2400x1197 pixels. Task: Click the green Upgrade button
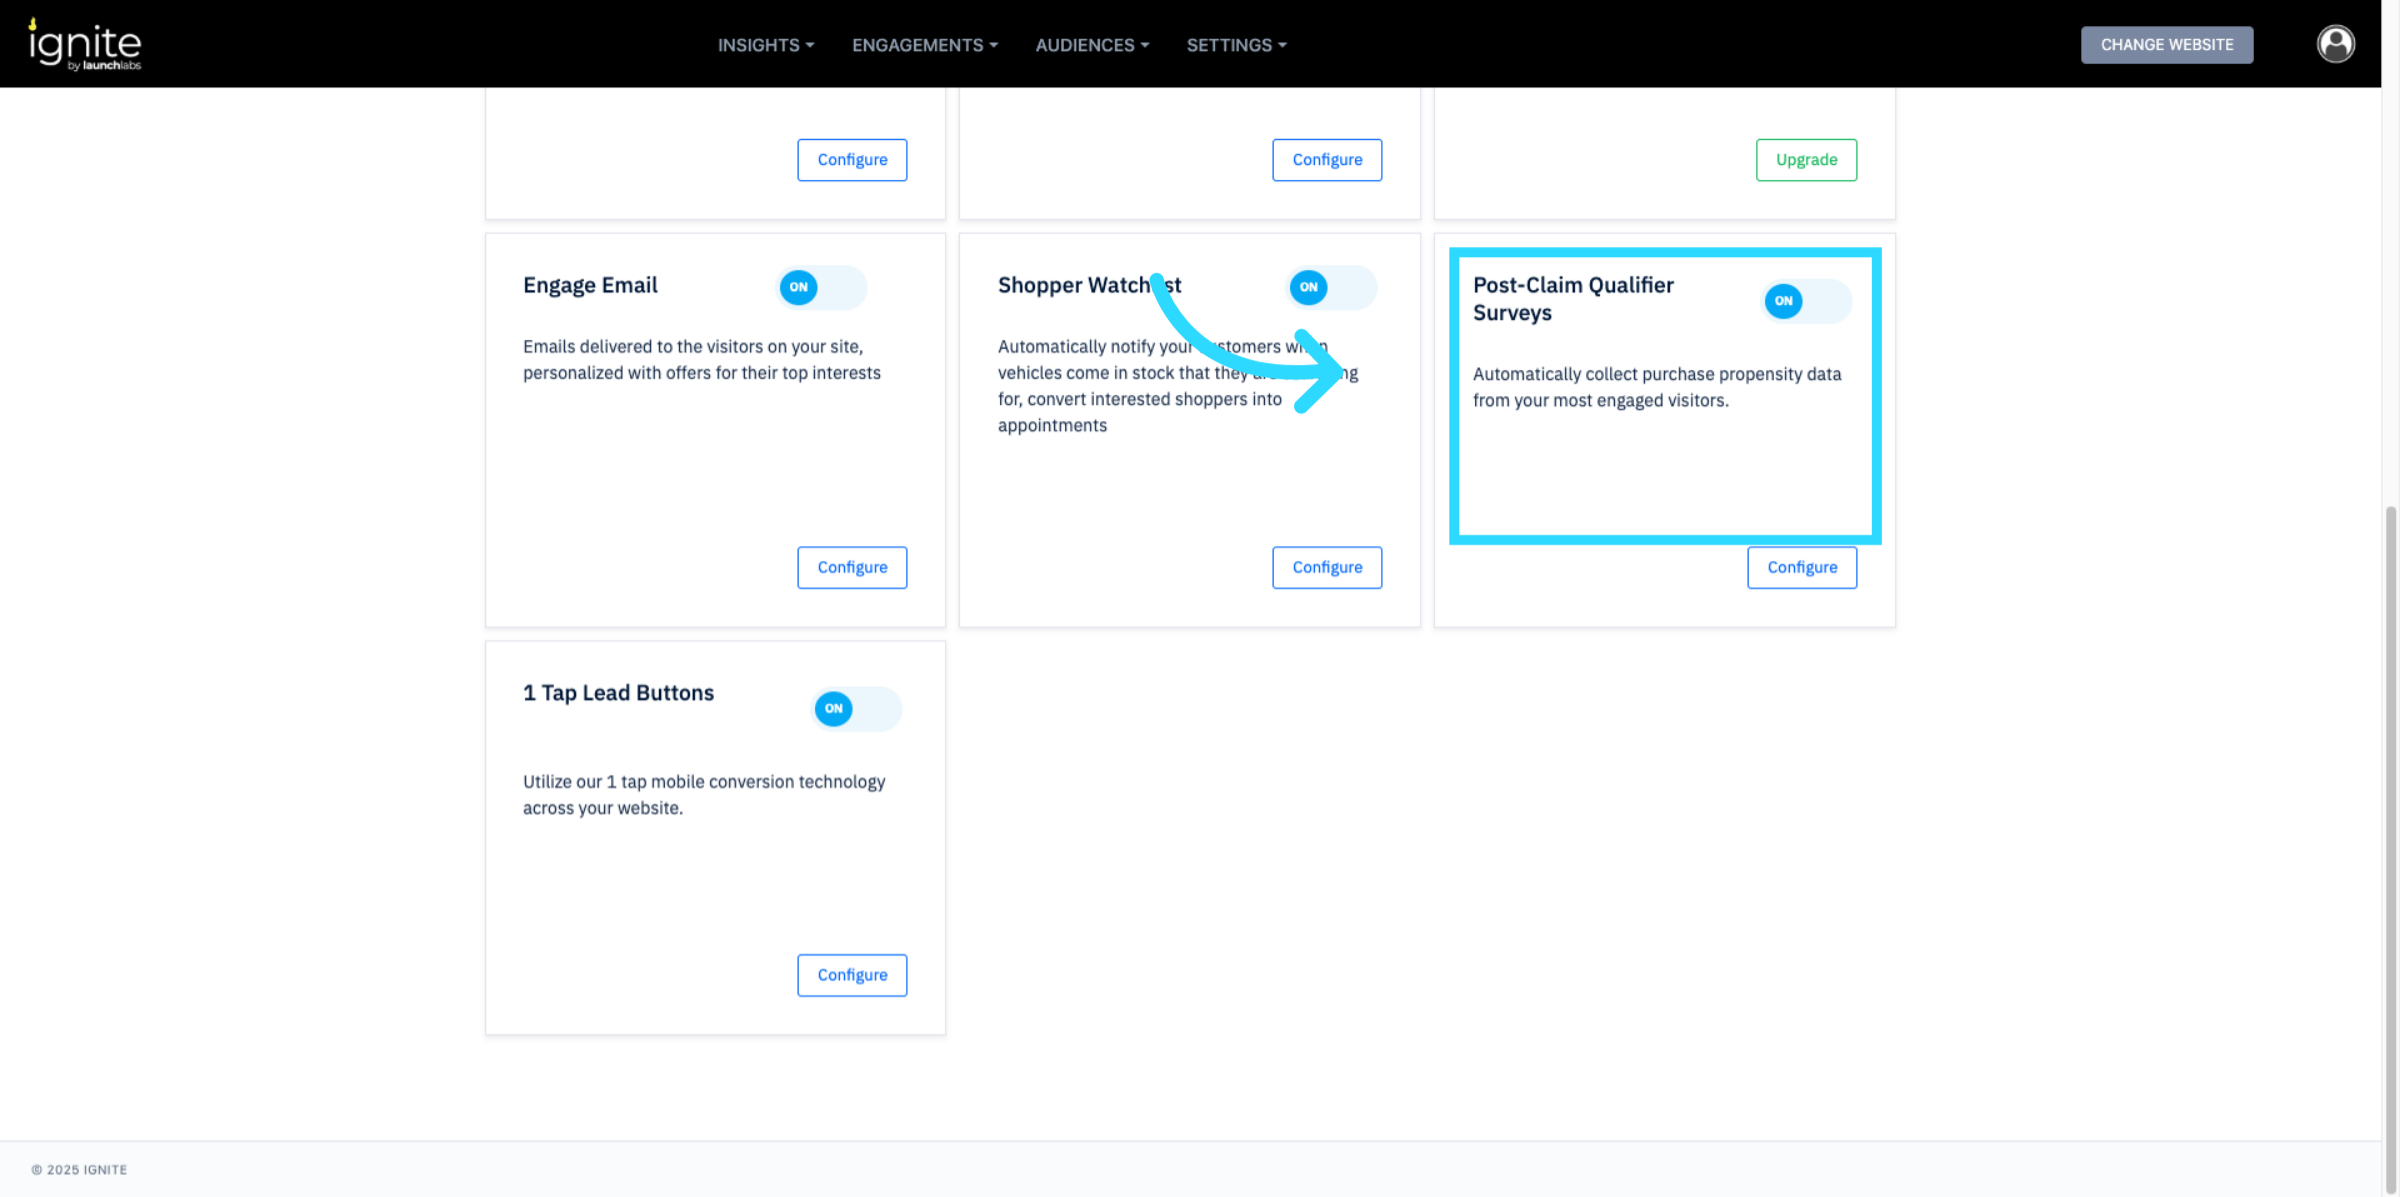(1806, 160)
